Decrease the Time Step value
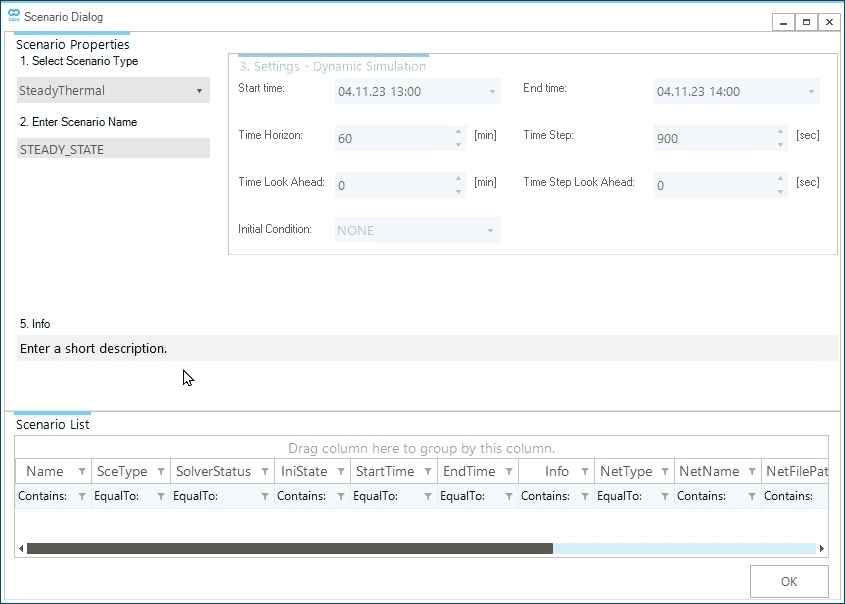 pos(780,145)
